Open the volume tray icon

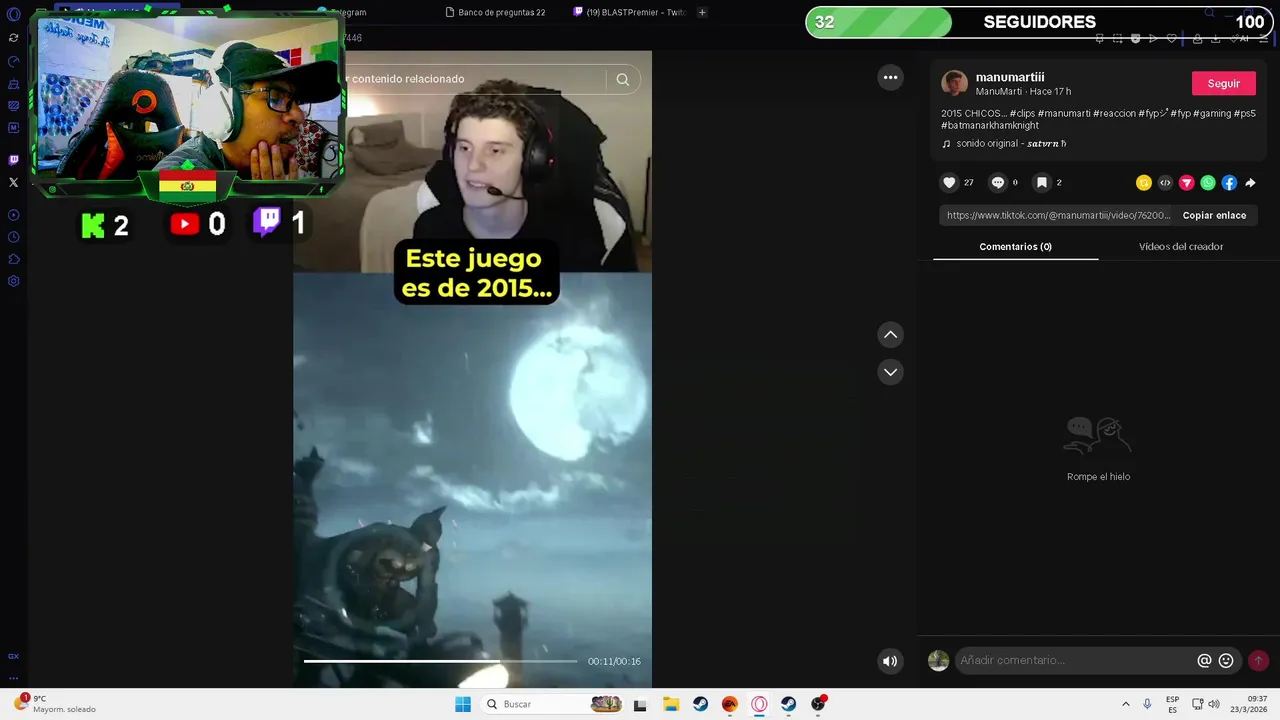pos(1214,704)
